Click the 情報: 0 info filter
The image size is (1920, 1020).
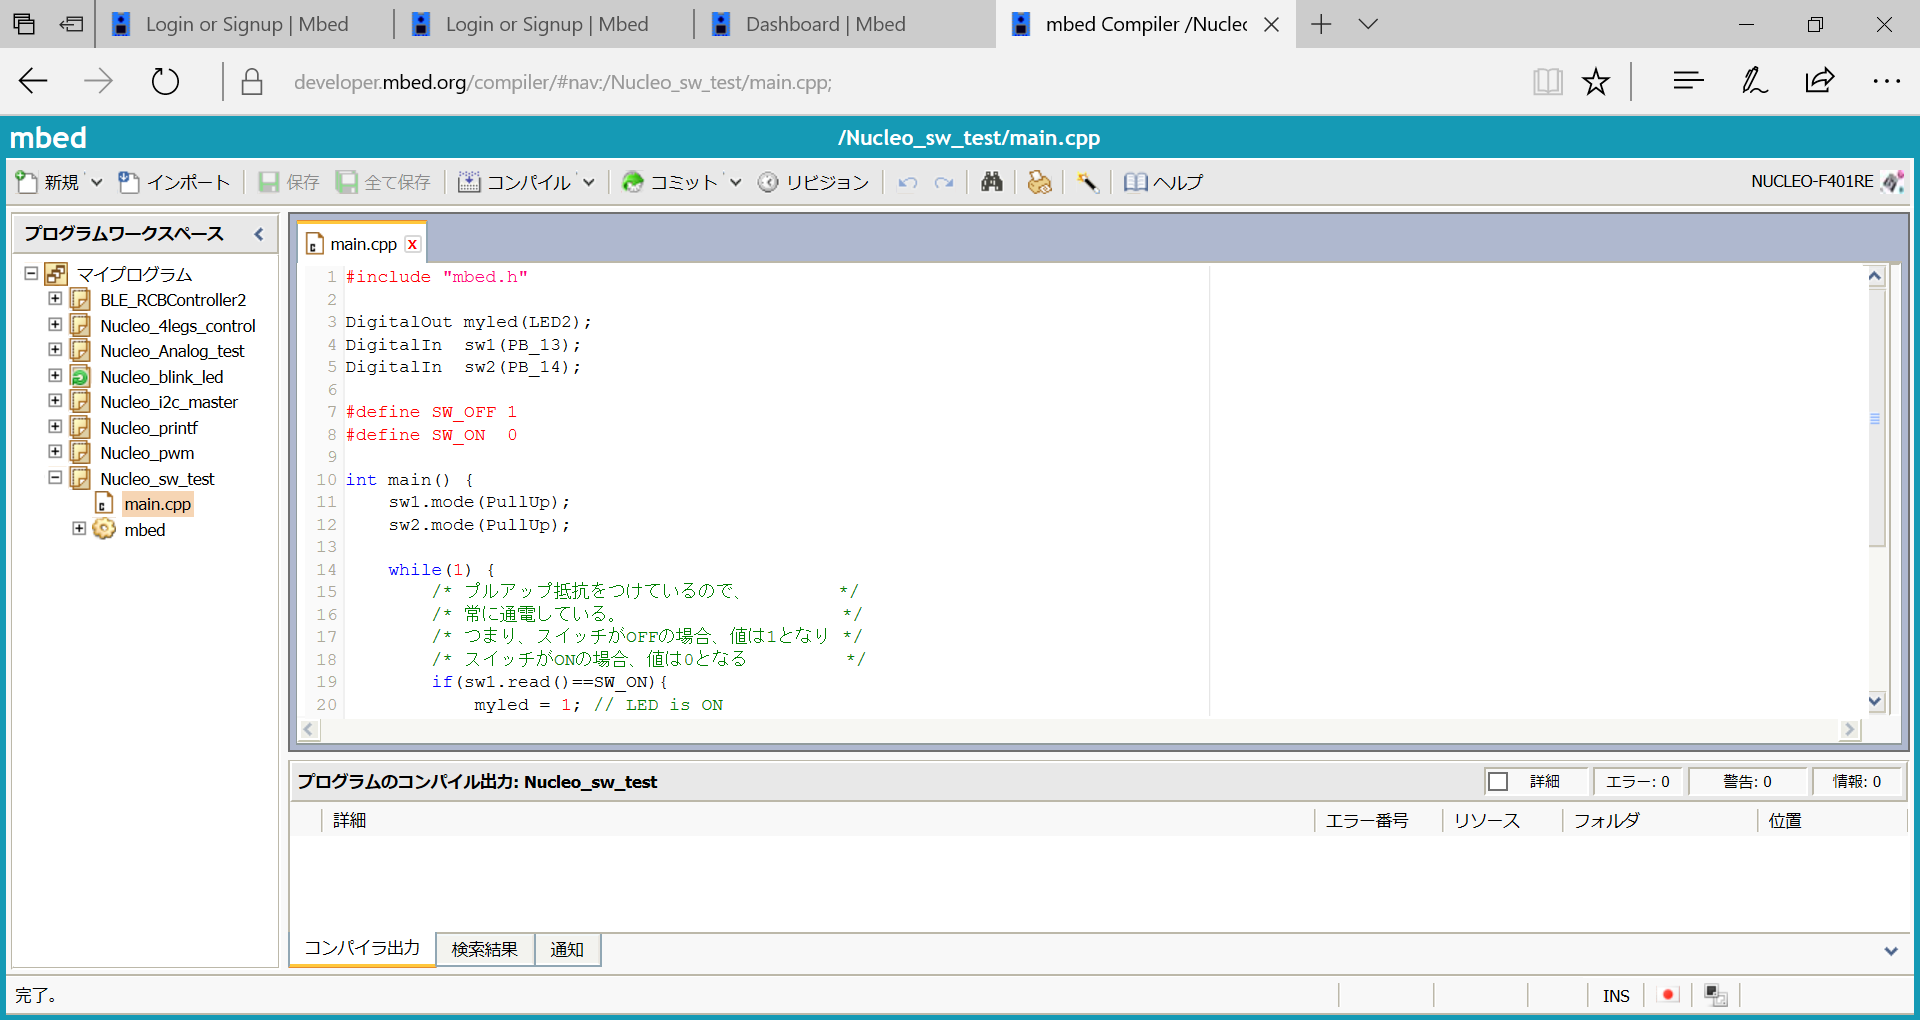[1856, 781]
